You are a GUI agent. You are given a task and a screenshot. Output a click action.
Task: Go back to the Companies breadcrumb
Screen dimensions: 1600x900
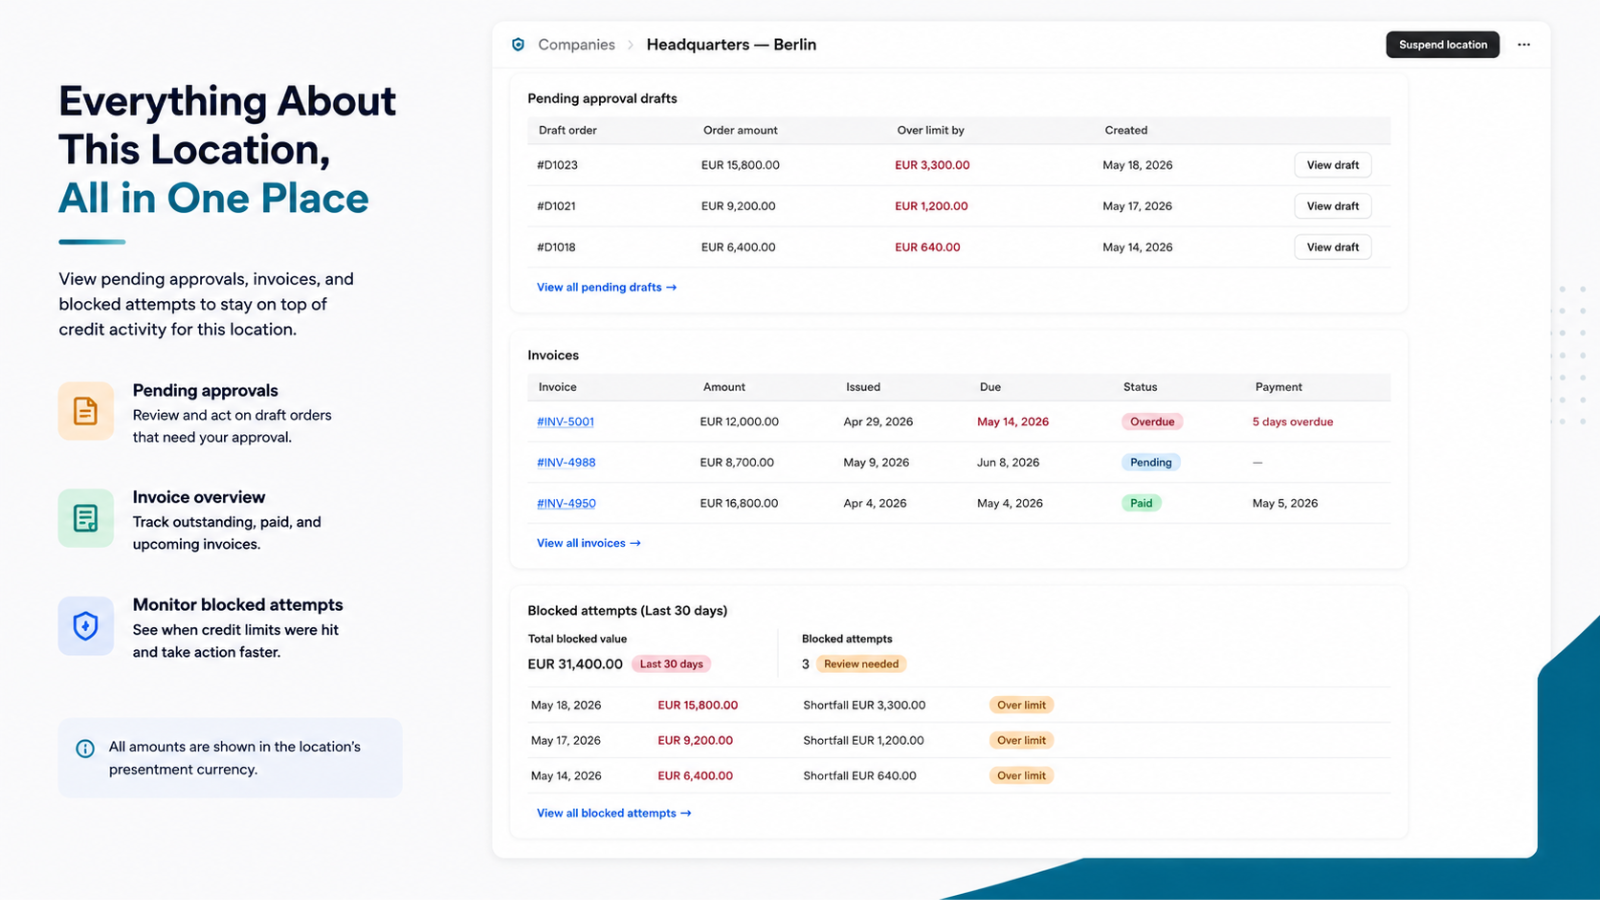click(x=576, y=45)
